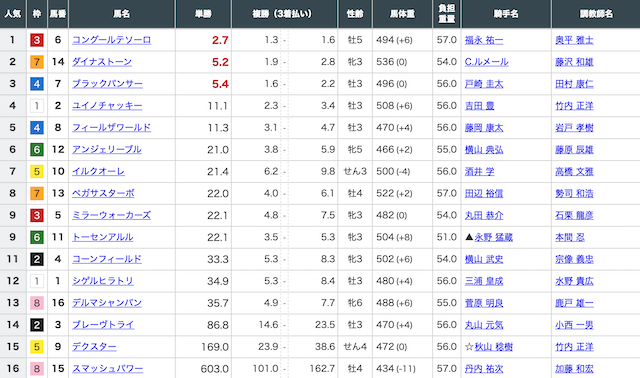The image size is (640, 378).
Task: Click yellow frame 5 badge beside イルクオーレ
Action: [x=37, y=171]
